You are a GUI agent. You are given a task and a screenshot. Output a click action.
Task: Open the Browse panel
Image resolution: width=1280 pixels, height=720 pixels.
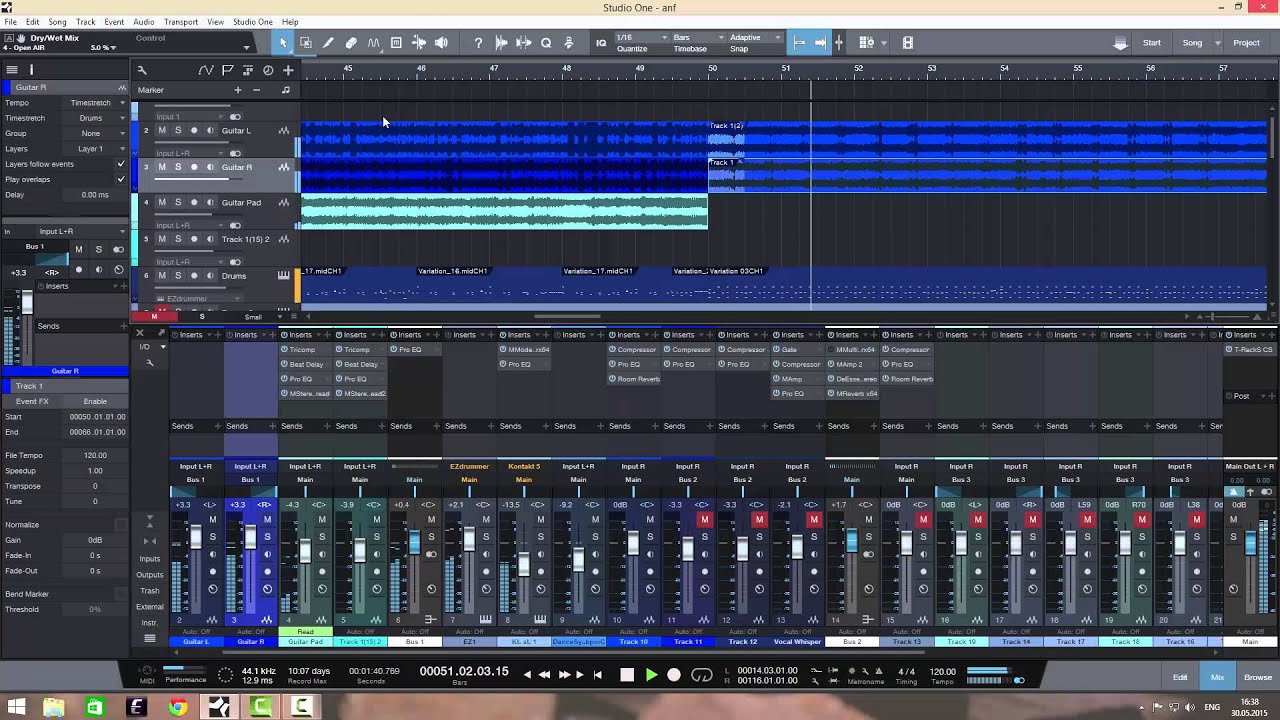1258,677
